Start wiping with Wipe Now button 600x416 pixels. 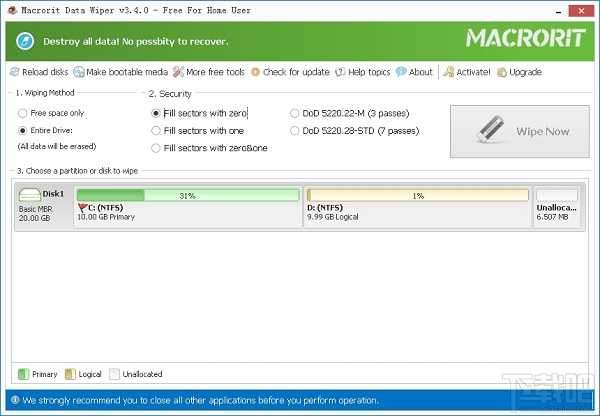[x=520, y=131]
